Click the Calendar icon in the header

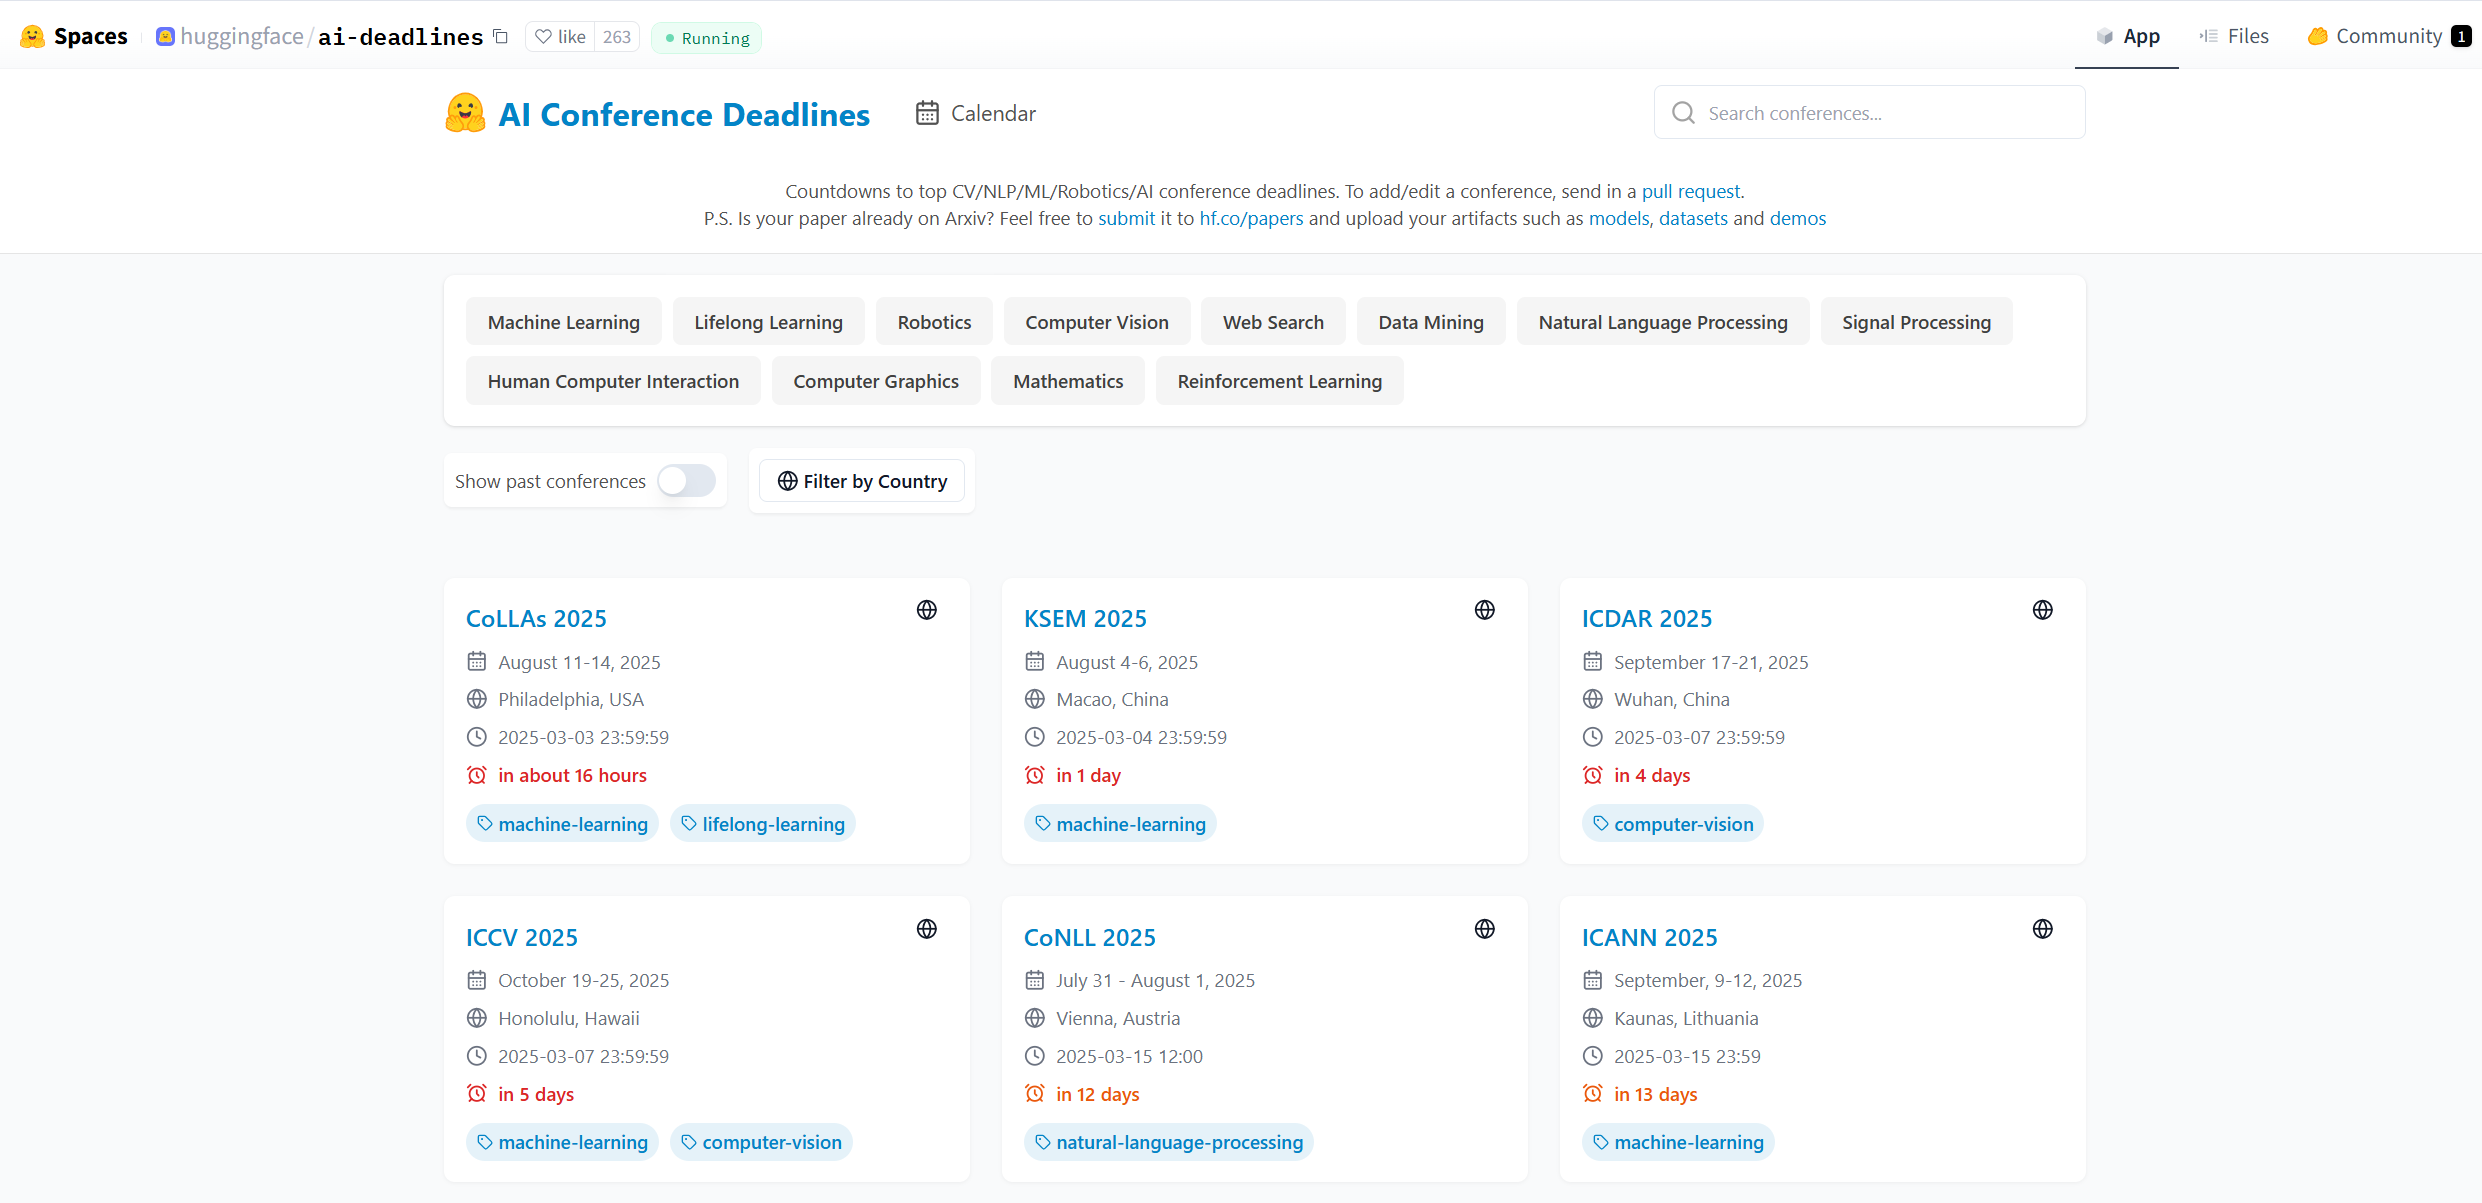point(927,113)
